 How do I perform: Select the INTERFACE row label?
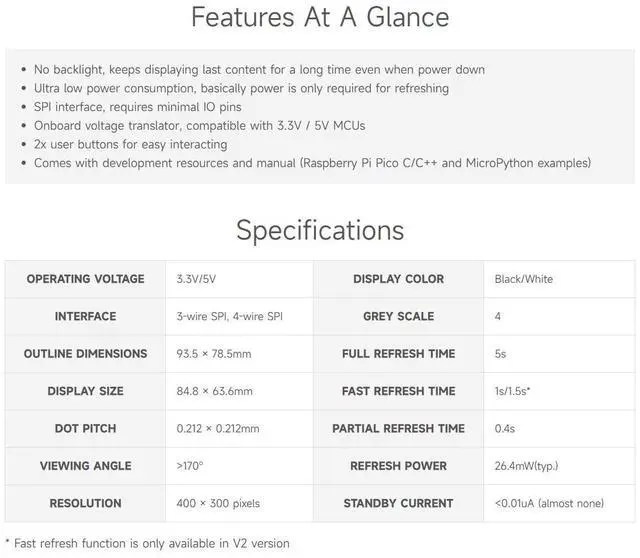[x=85, y=316]
